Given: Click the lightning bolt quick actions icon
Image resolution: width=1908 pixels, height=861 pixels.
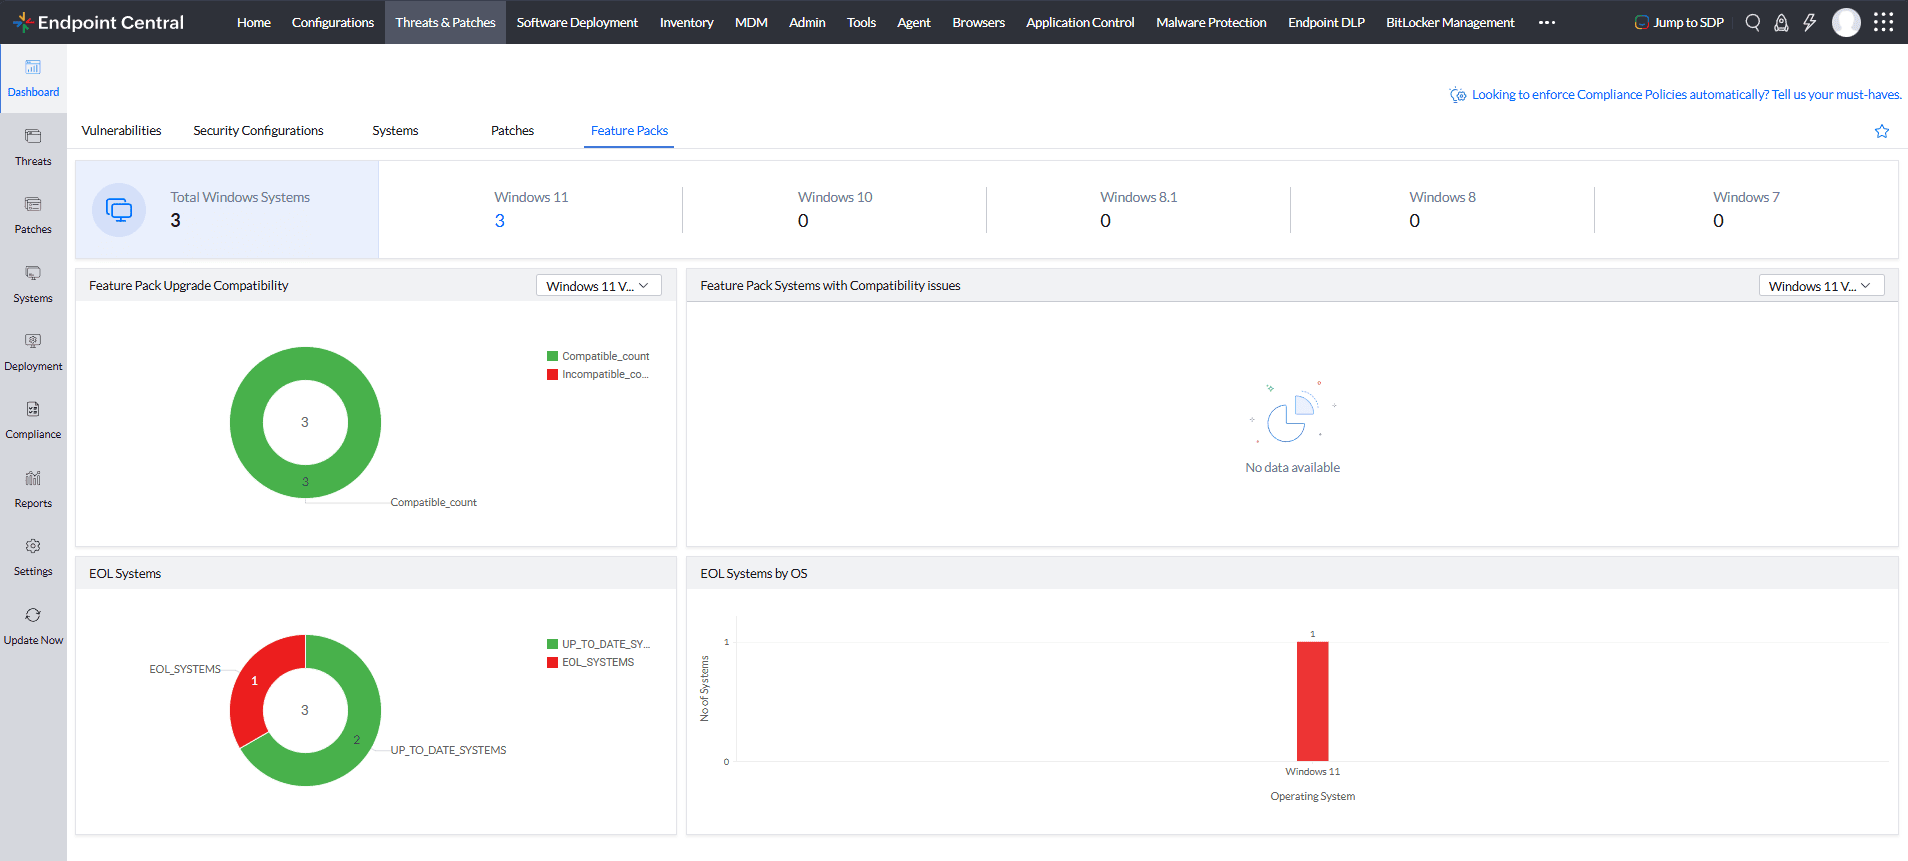Looking at the screenshot, I should click(1809, 22).
